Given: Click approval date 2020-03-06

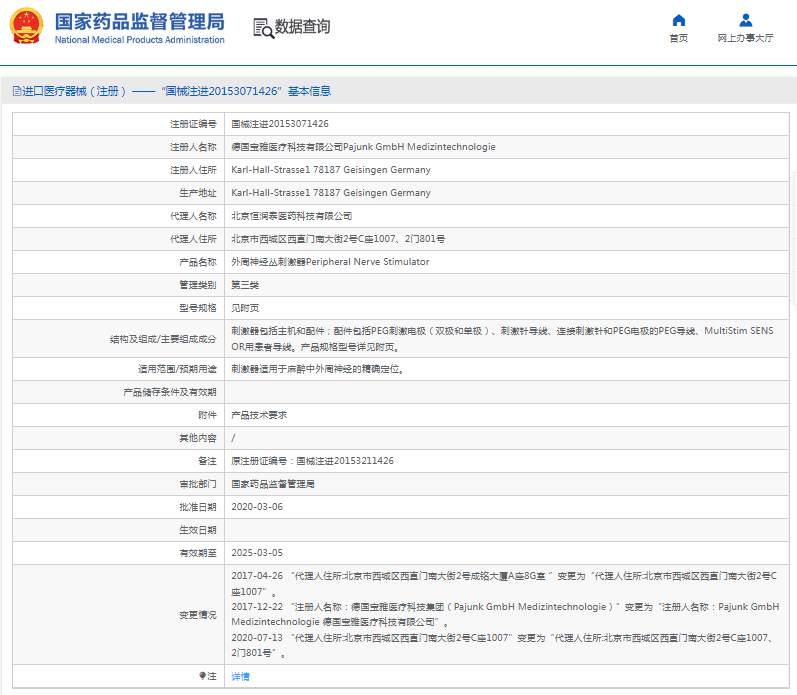Looking at the screenshot, I should [x=257, y=507].
